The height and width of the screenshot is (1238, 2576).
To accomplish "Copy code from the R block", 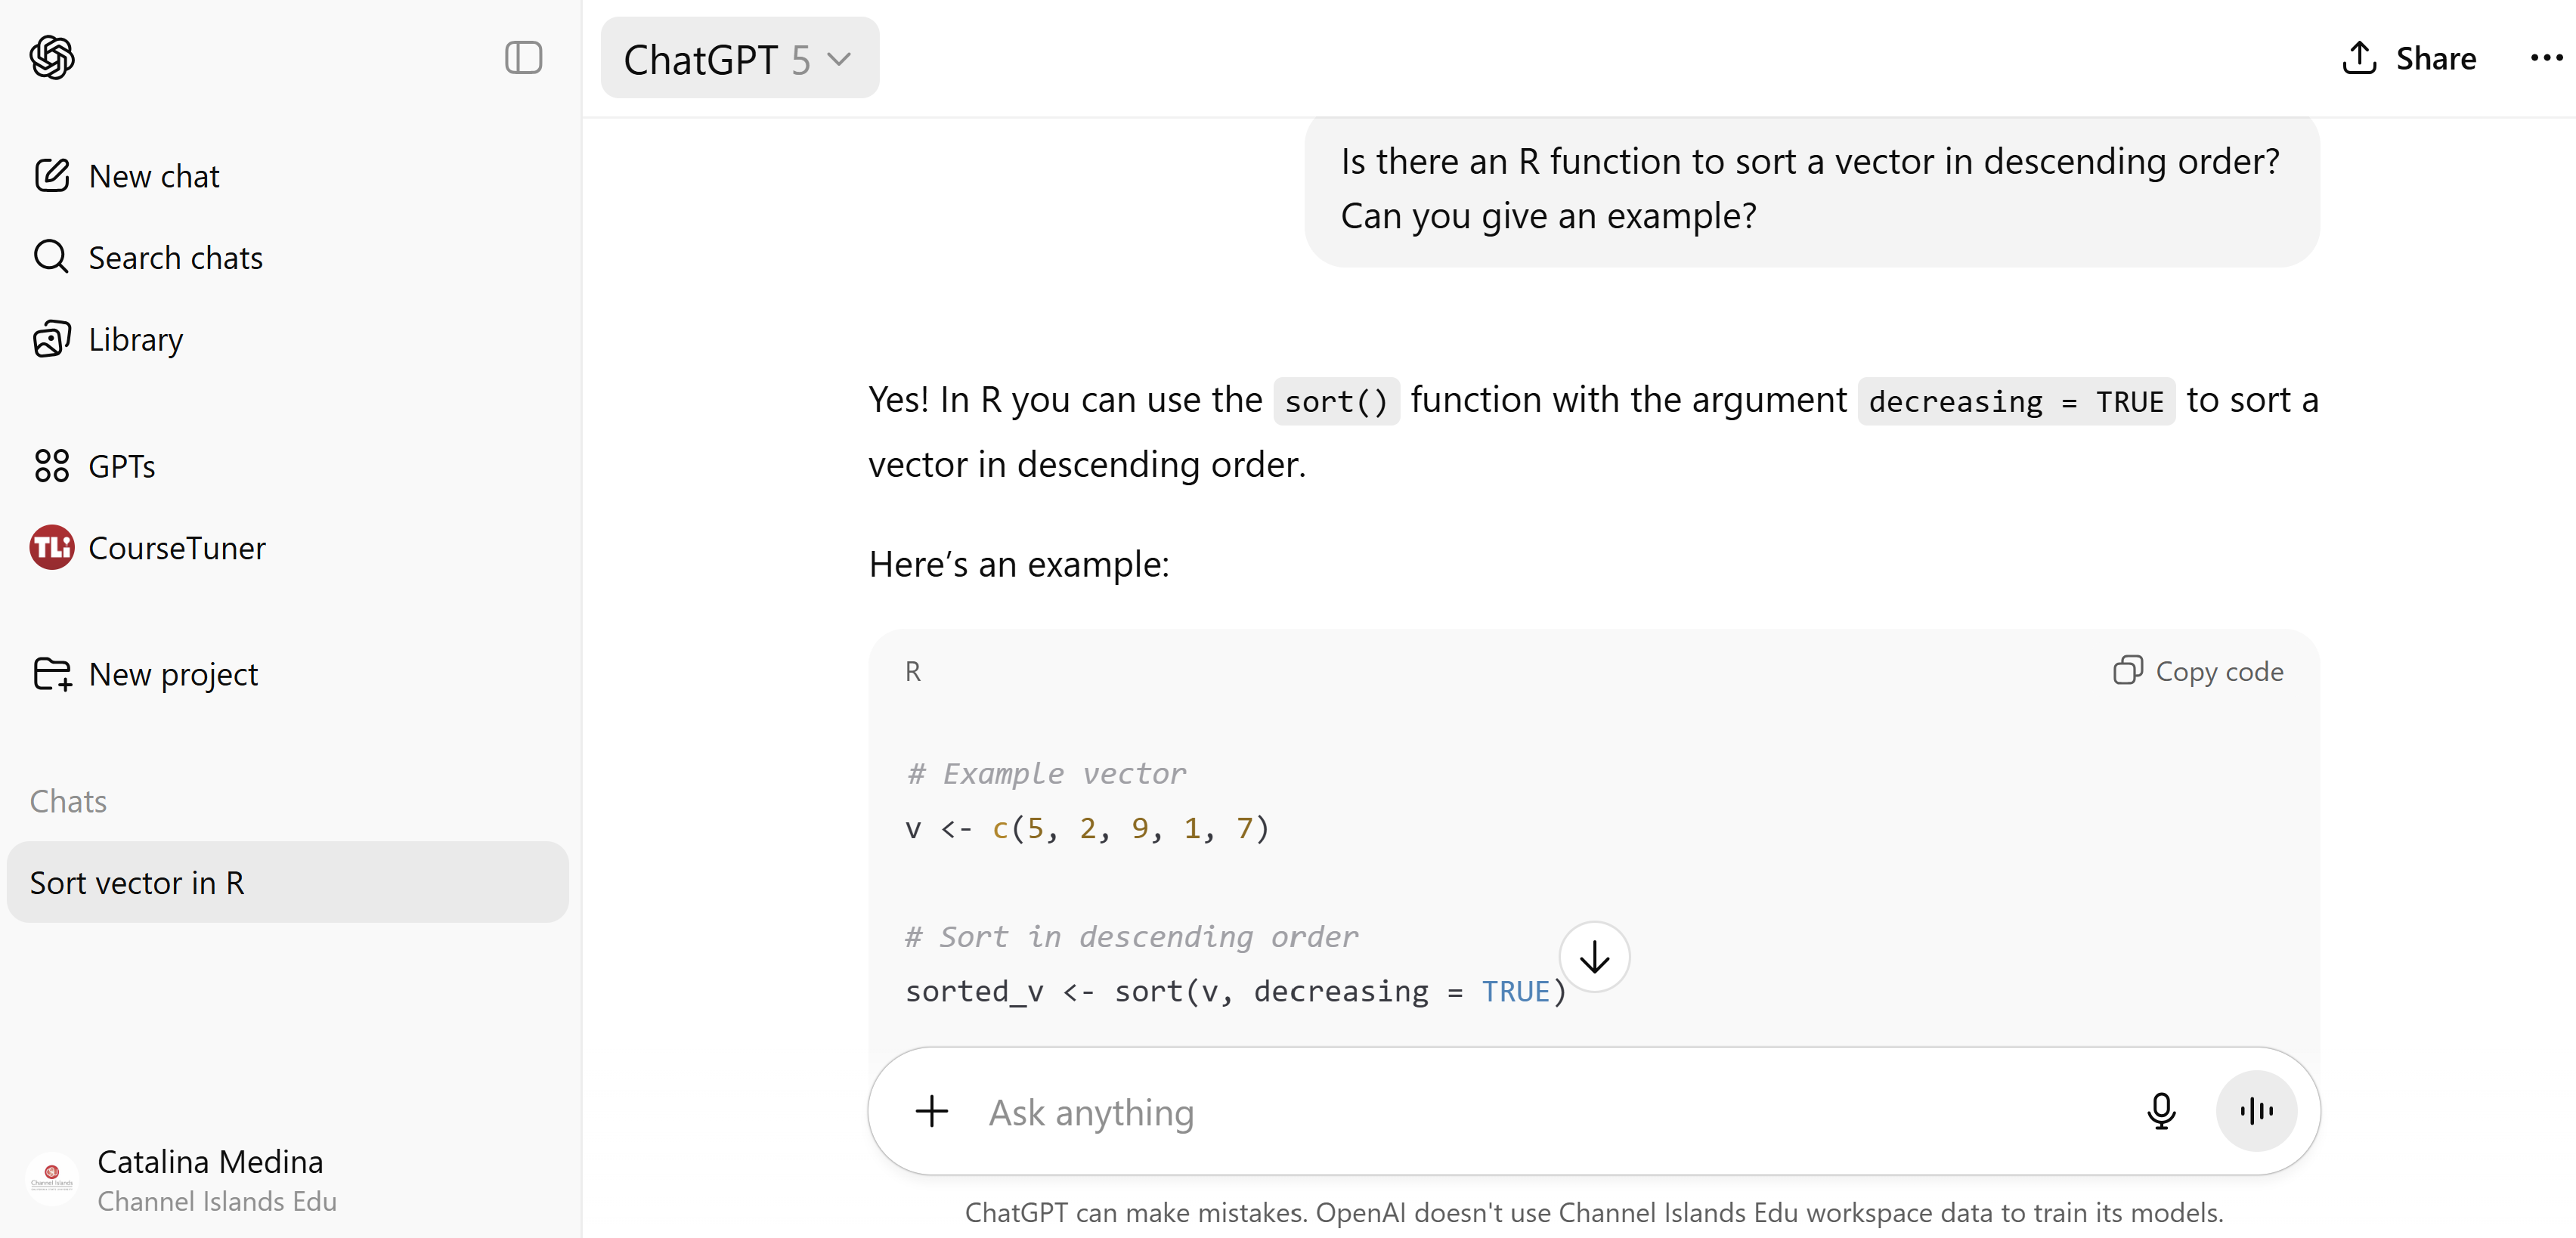I will (x=2198, y=671).
